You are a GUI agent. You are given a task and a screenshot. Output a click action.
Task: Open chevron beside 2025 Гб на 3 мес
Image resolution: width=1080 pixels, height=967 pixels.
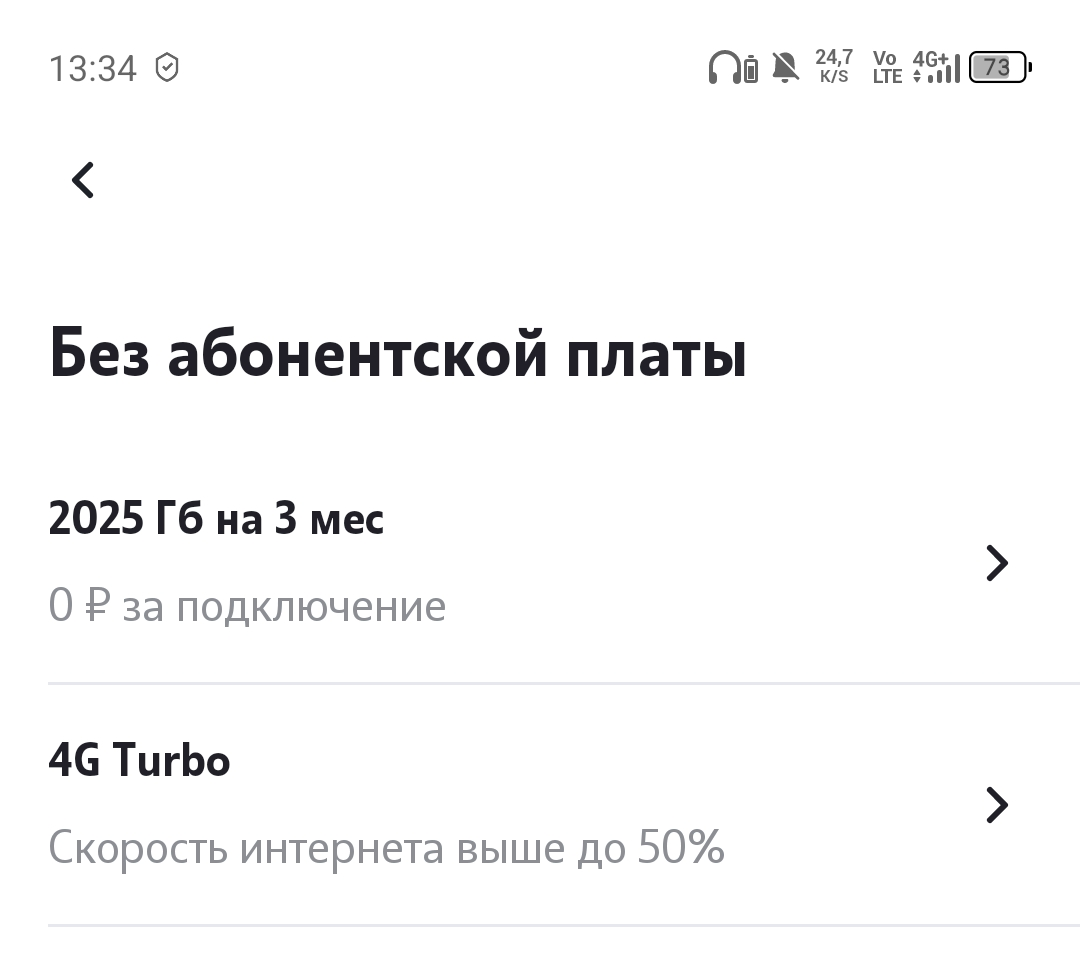pos(997,563)
